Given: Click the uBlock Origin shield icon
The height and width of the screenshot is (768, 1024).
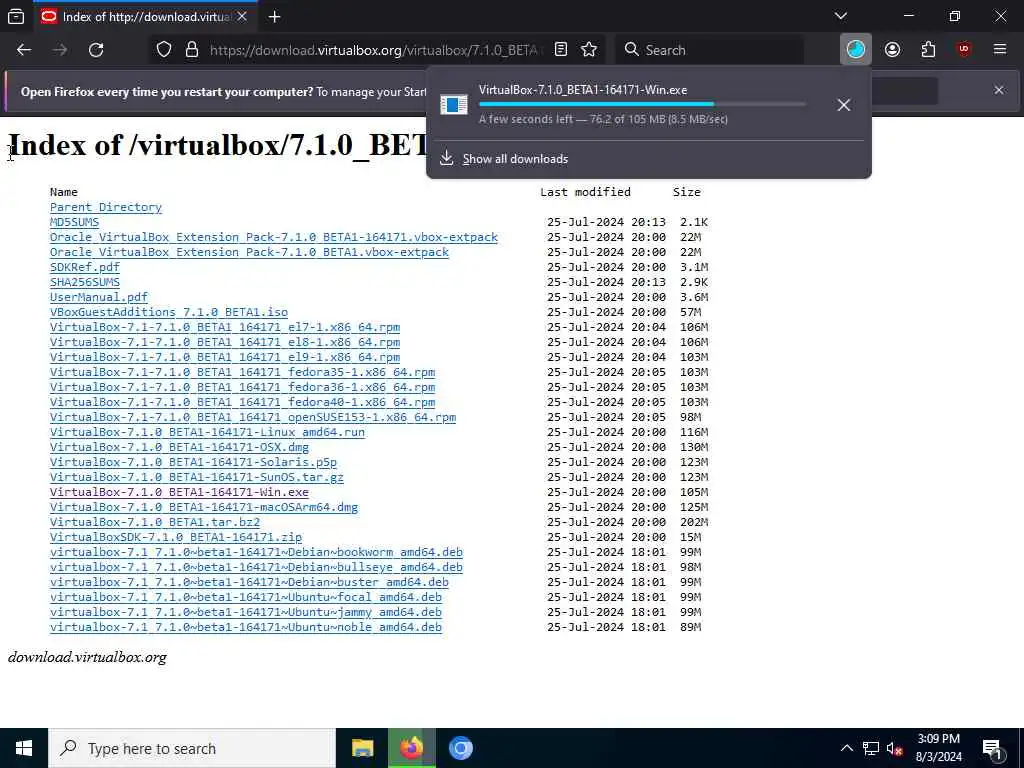Looking at the screenshot, I should coord(964,50).
